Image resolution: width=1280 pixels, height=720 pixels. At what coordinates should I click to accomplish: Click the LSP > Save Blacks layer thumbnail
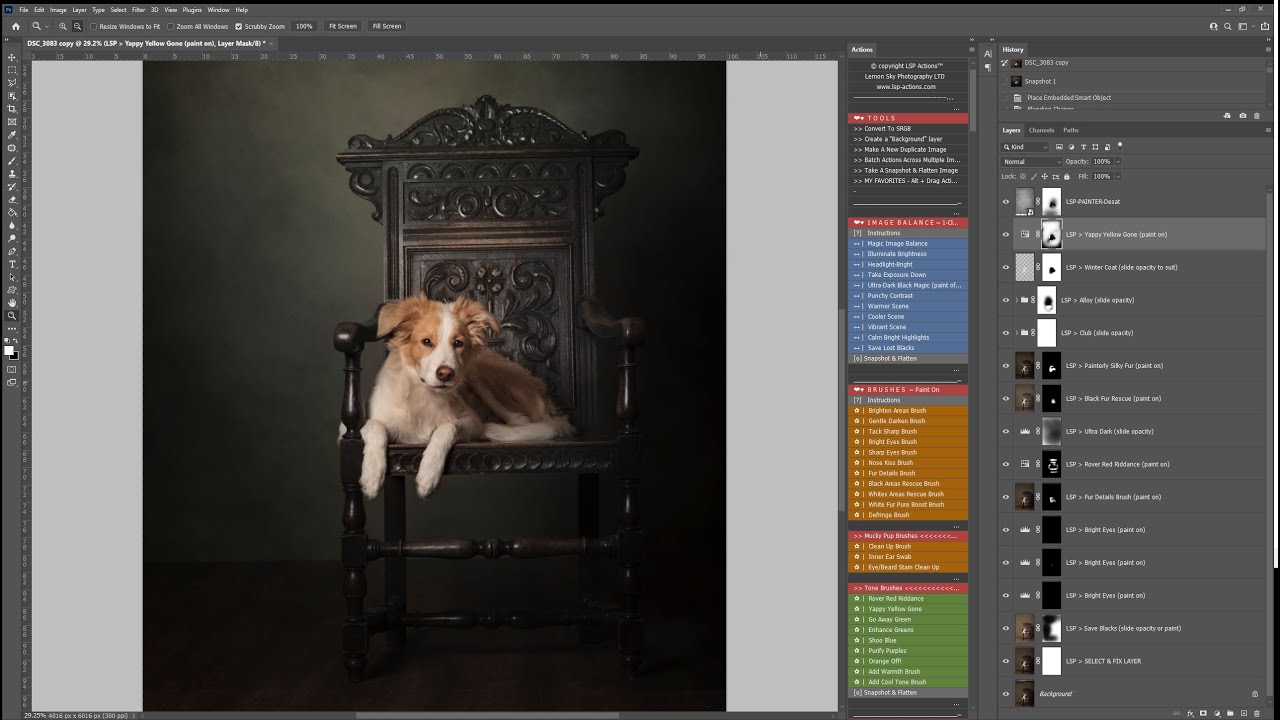pos(1024,628)
